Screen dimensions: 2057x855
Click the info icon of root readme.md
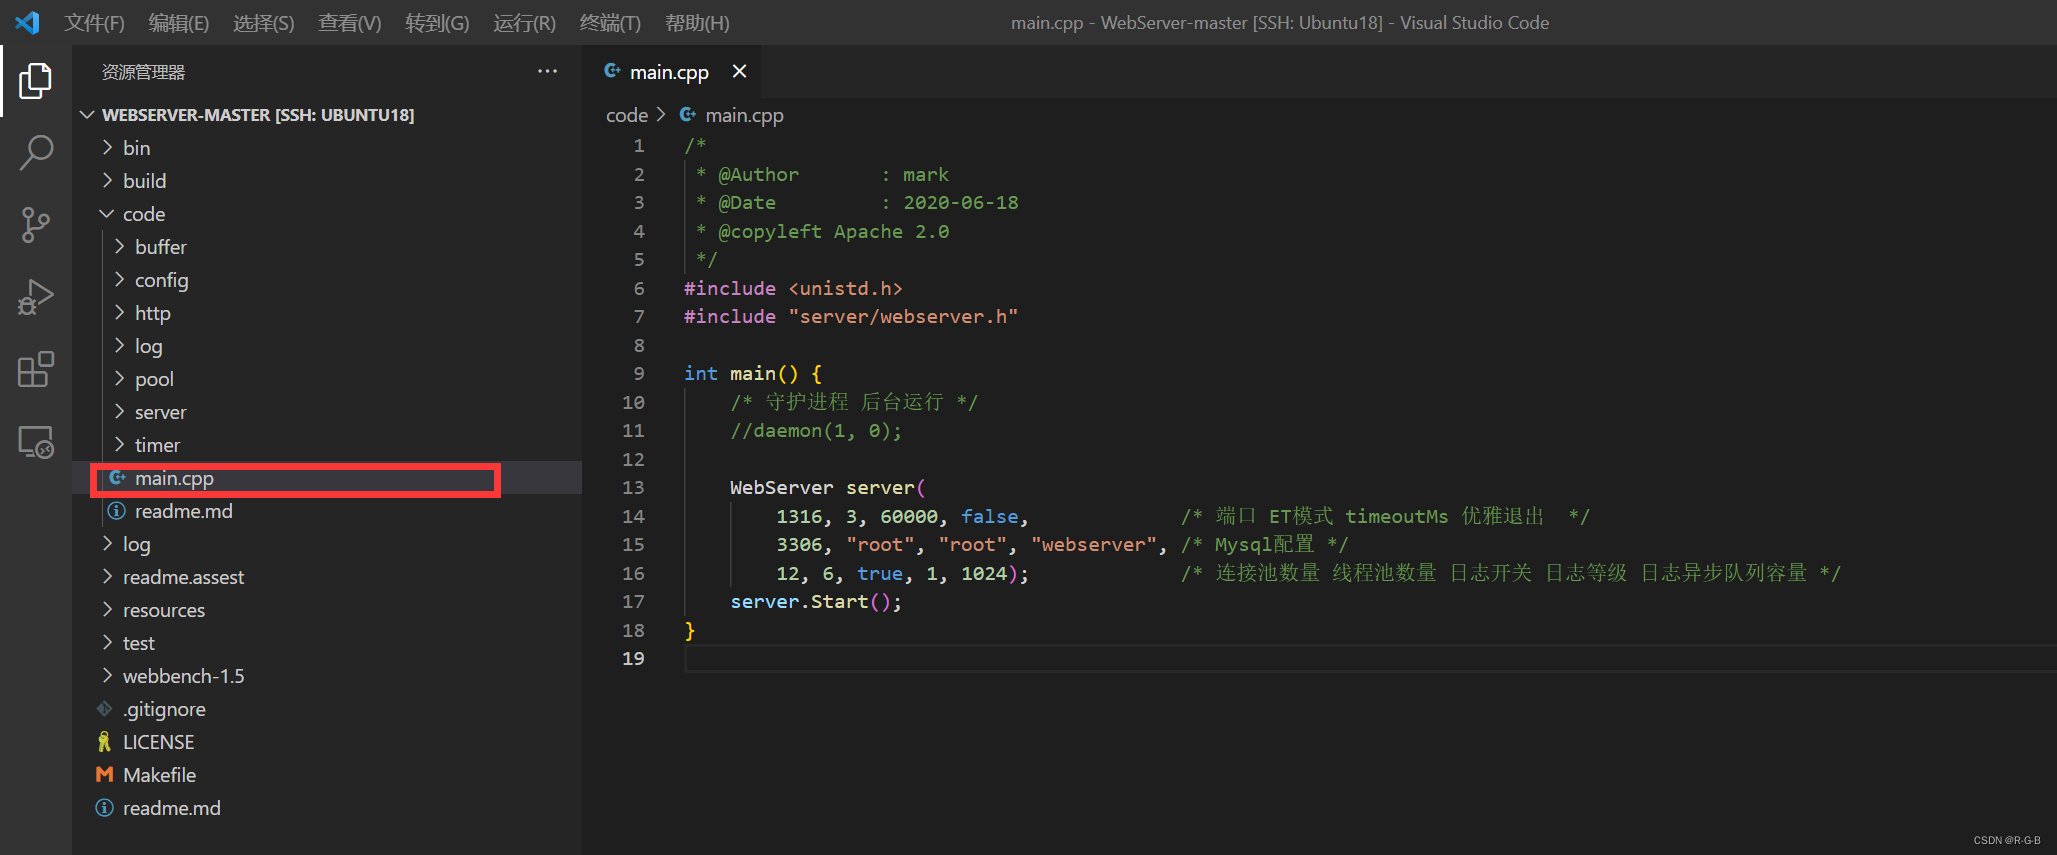[x=104, y=808]
